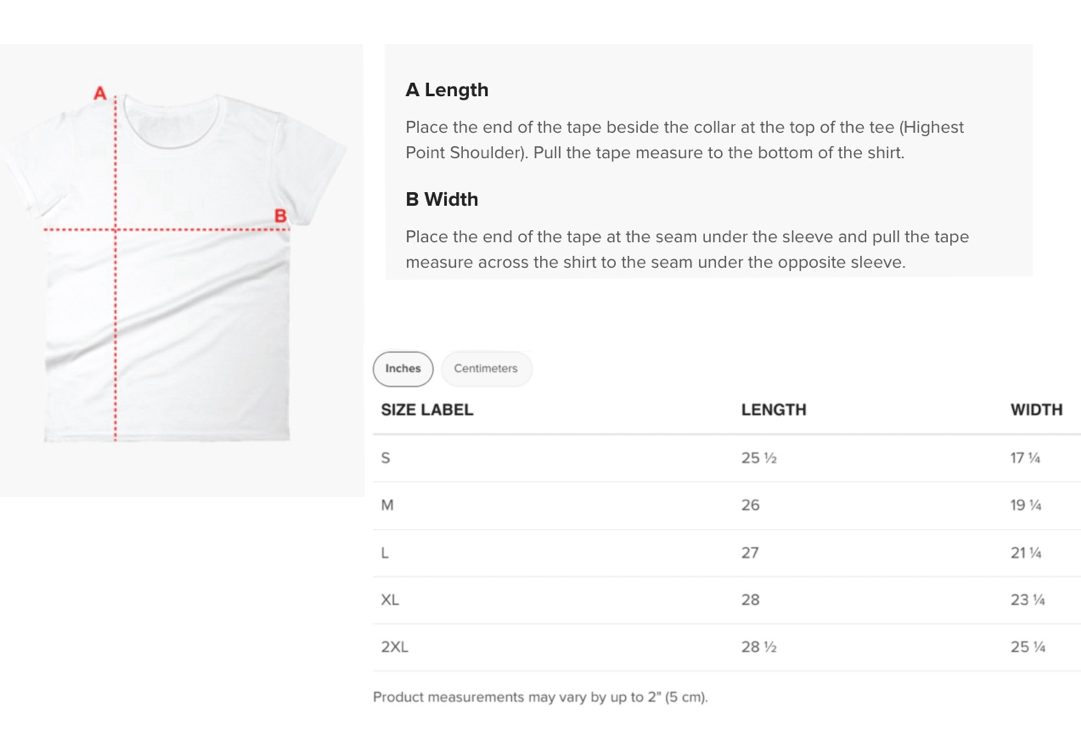Click the A Length heading
This screenshot has width=1081, height=737.
(447, 90)
